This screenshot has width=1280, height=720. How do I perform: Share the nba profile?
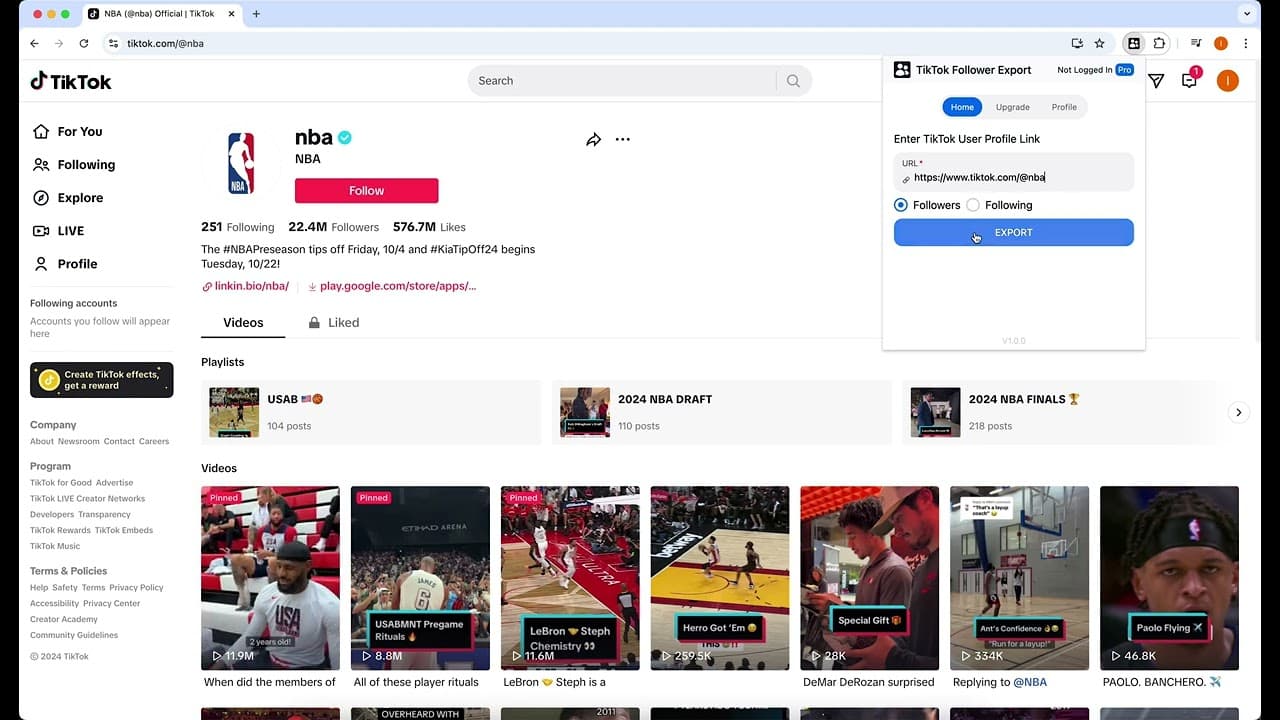(x=593, y=140)
